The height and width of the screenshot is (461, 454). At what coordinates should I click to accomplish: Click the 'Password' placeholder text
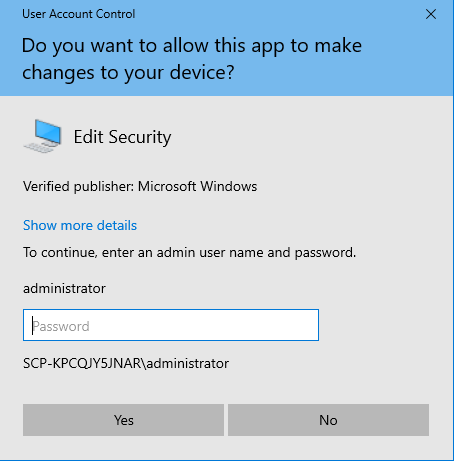tap(61, 326)
